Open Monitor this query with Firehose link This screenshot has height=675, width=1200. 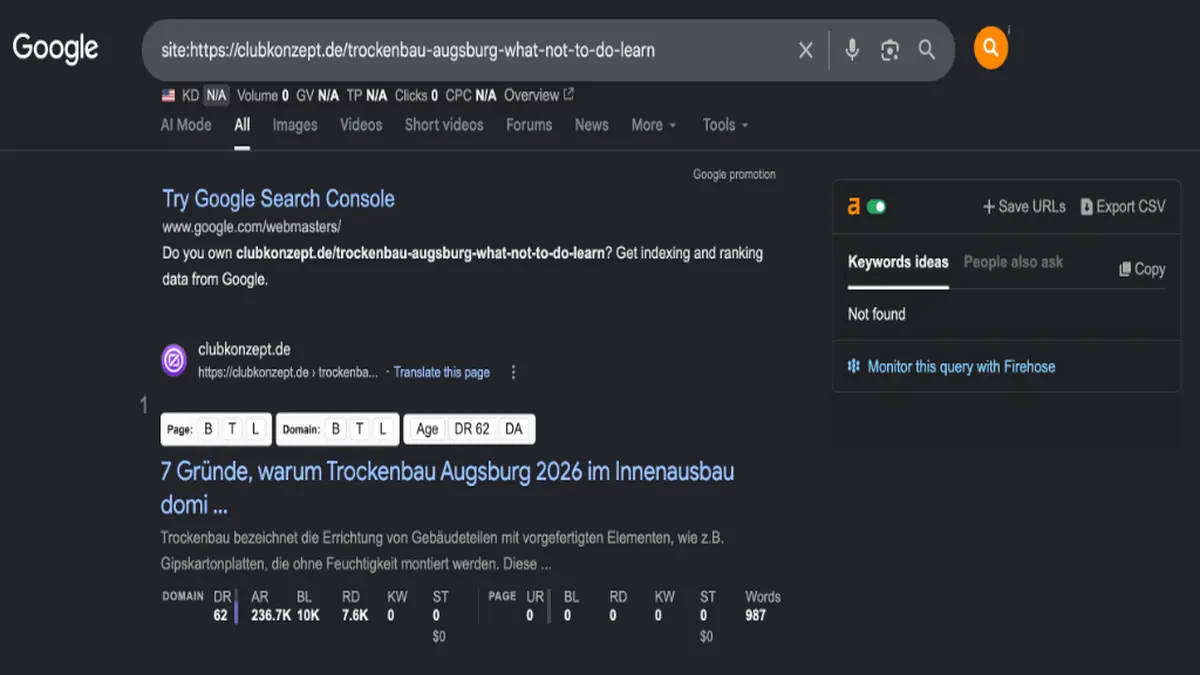[x=961, y=367]
